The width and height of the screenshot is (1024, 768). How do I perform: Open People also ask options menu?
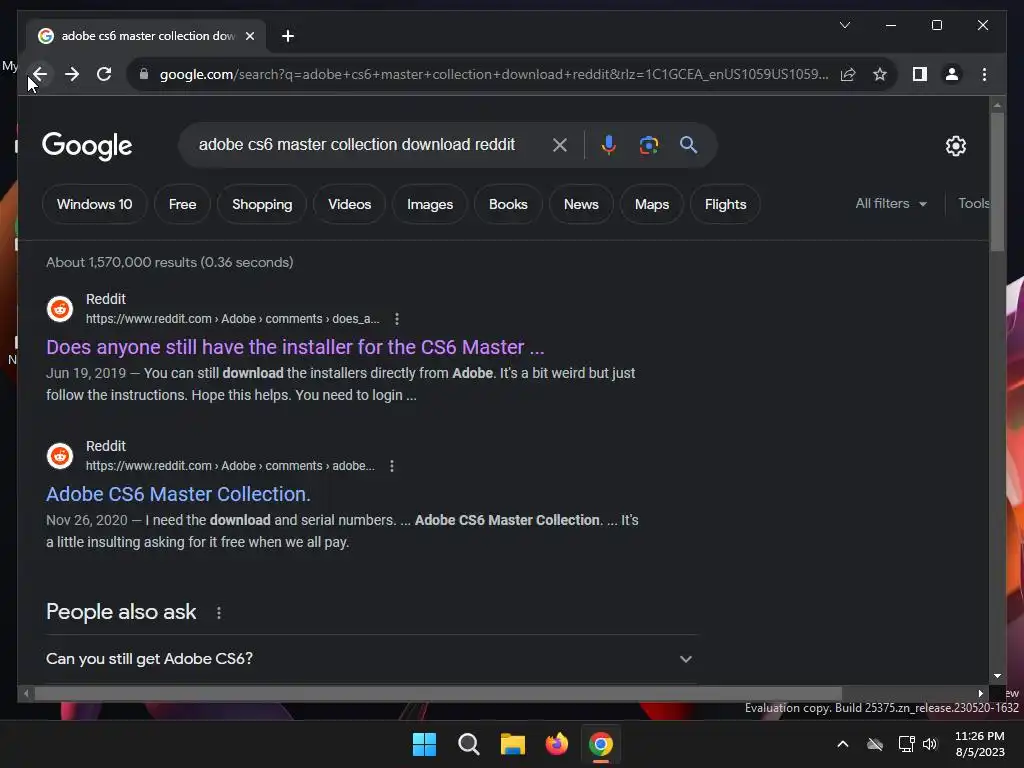219,613
